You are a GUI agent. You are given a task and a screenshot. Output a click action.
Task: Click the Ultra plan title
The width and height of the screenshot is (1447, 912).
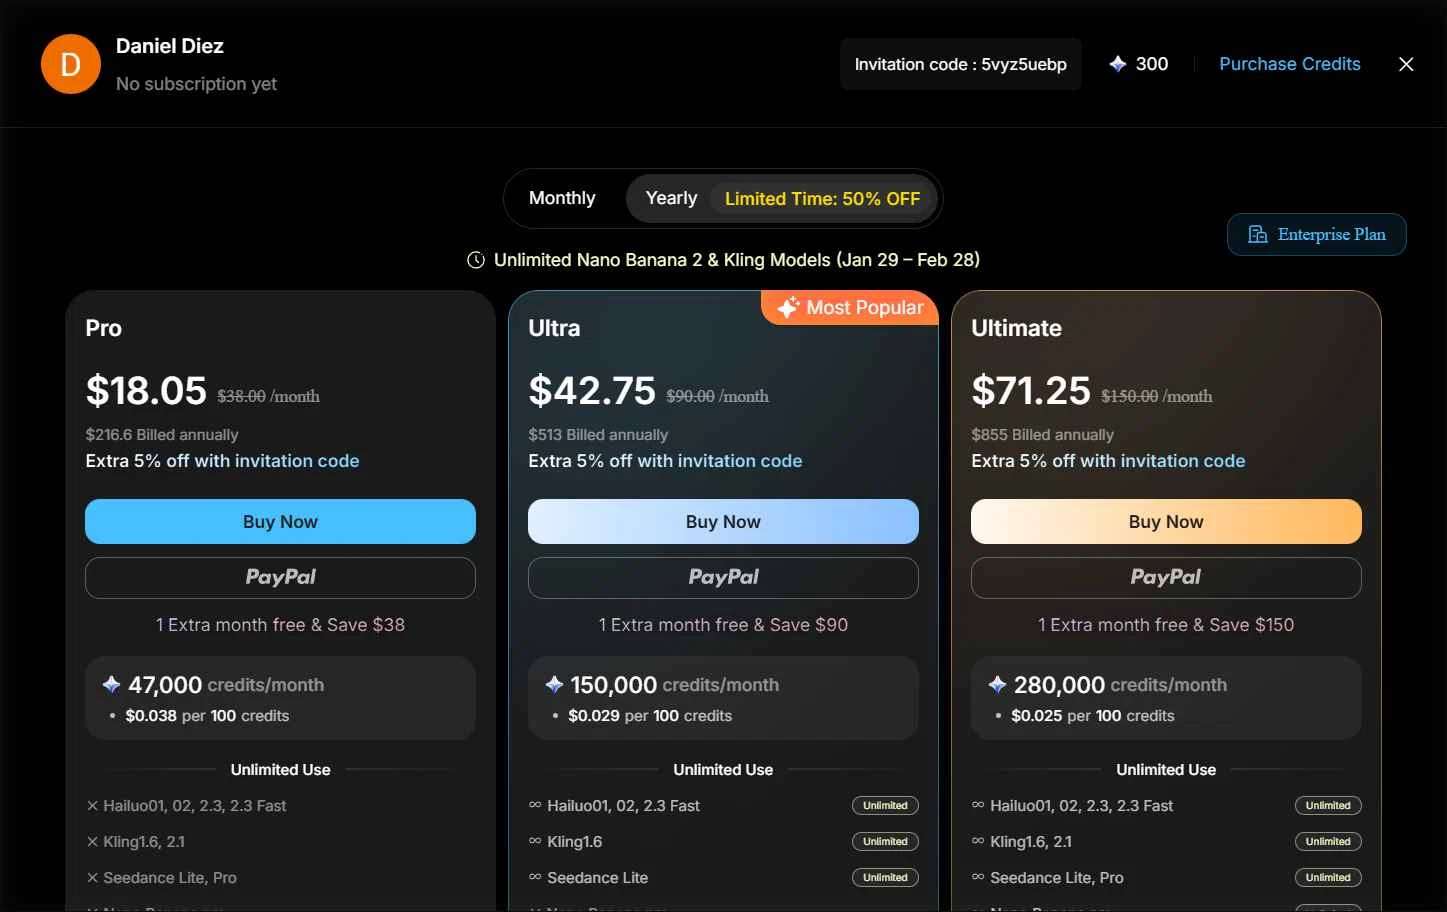coord(554,328)
